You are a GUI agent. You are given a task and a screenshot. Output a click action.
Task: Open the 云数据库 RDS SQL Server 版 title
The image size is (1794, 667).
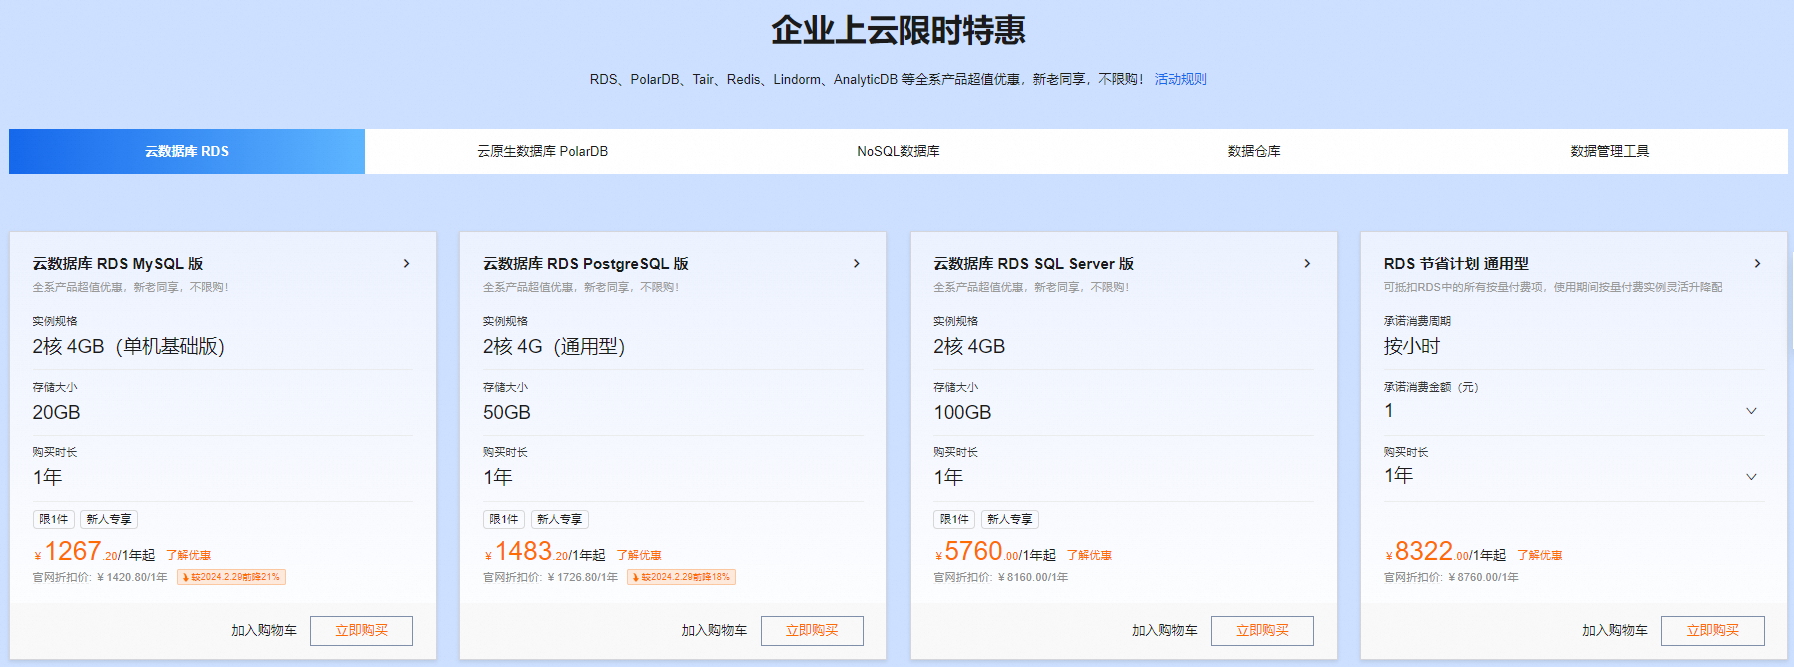click(1034, 264)
